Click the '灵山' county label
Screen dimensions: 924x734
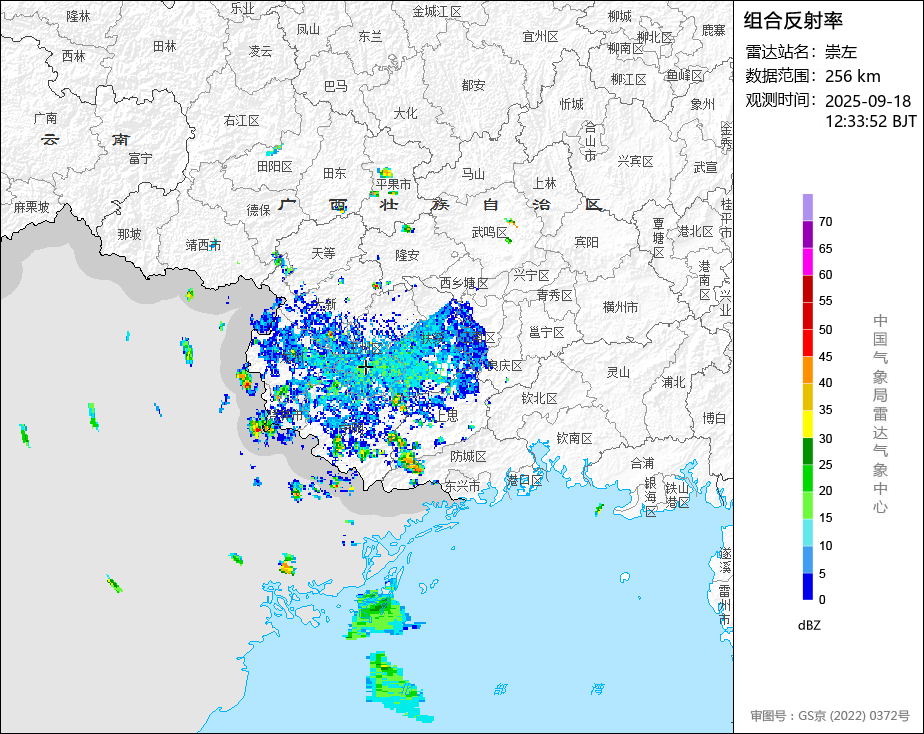click(x=618, y=372)
